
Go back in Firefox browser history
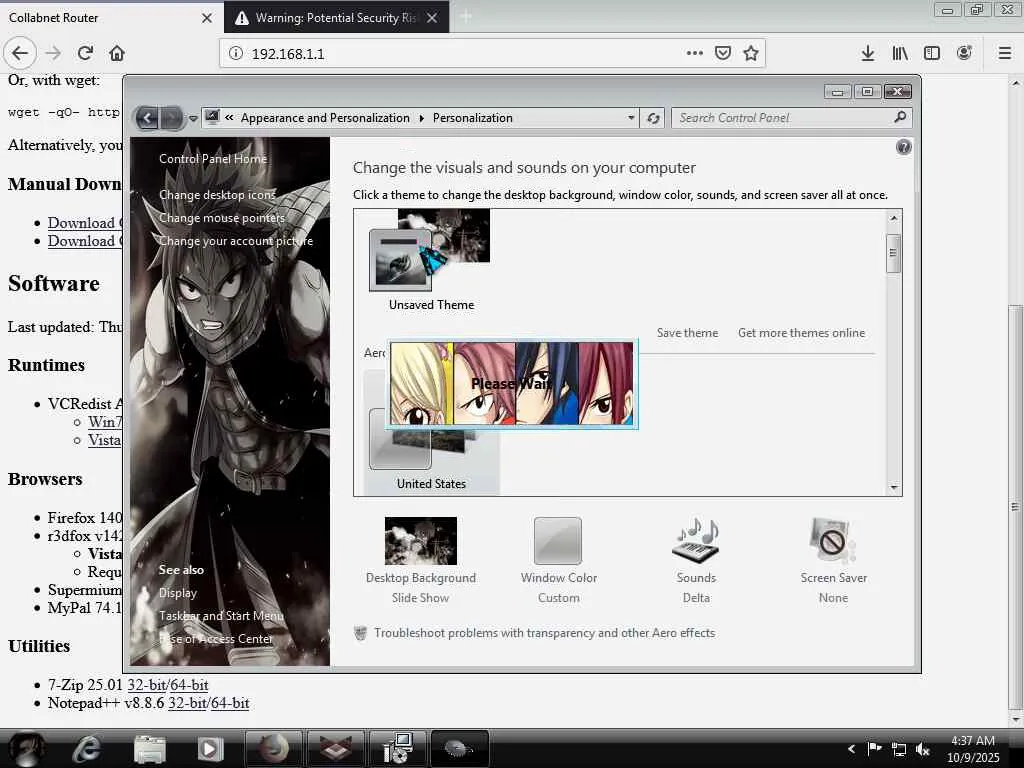pyautogui.click(x=20, y=54)
